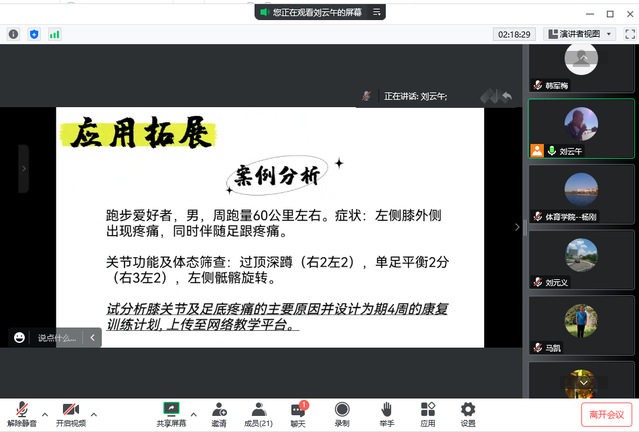
Task: Check the green network signal icon
Action: click(x=55, y=34)
